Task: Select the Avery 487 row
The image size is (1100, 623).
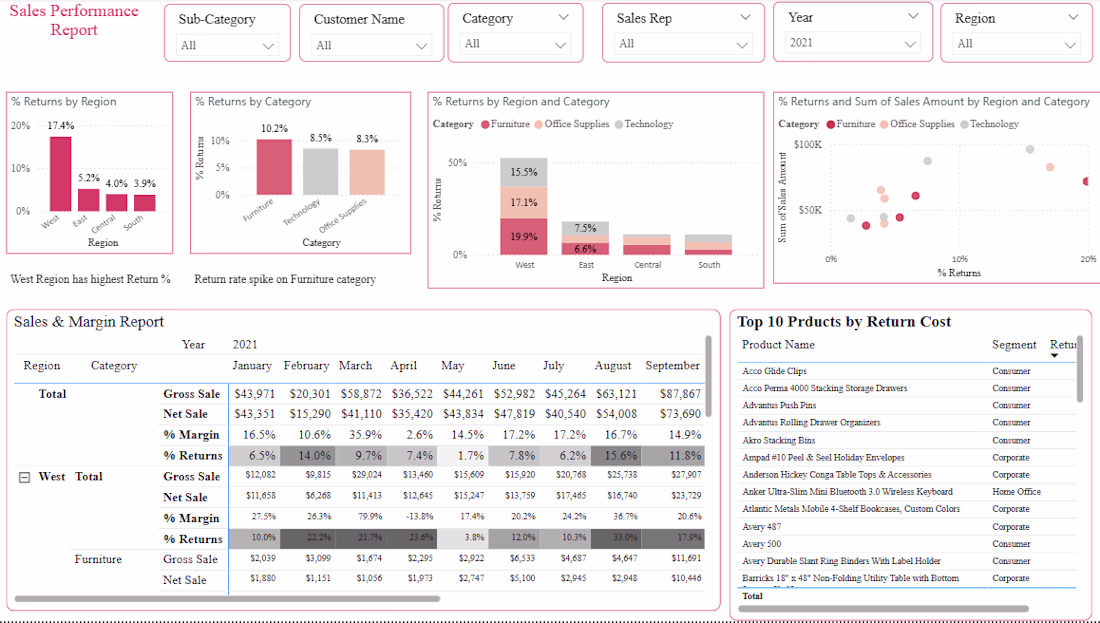Action: 907,527
